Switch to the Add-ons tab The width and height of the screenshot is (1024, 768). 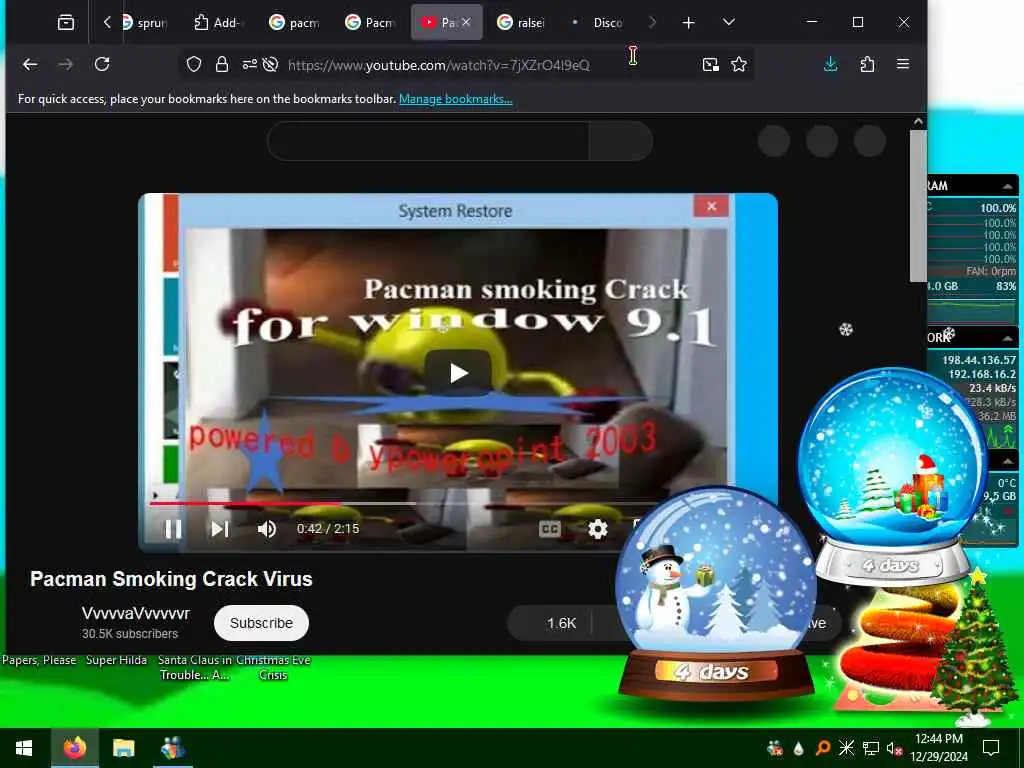click(217, 23)
